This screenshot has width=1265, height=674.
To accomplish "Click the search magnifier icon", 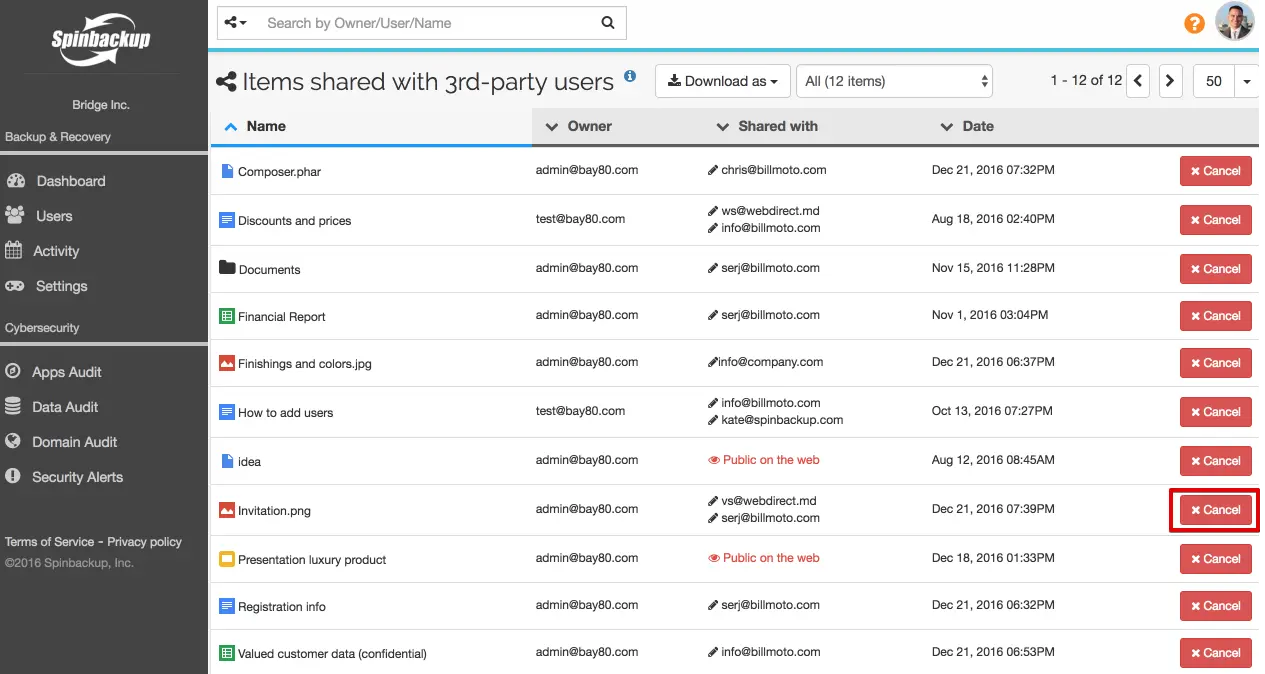I will coord(608,23).
